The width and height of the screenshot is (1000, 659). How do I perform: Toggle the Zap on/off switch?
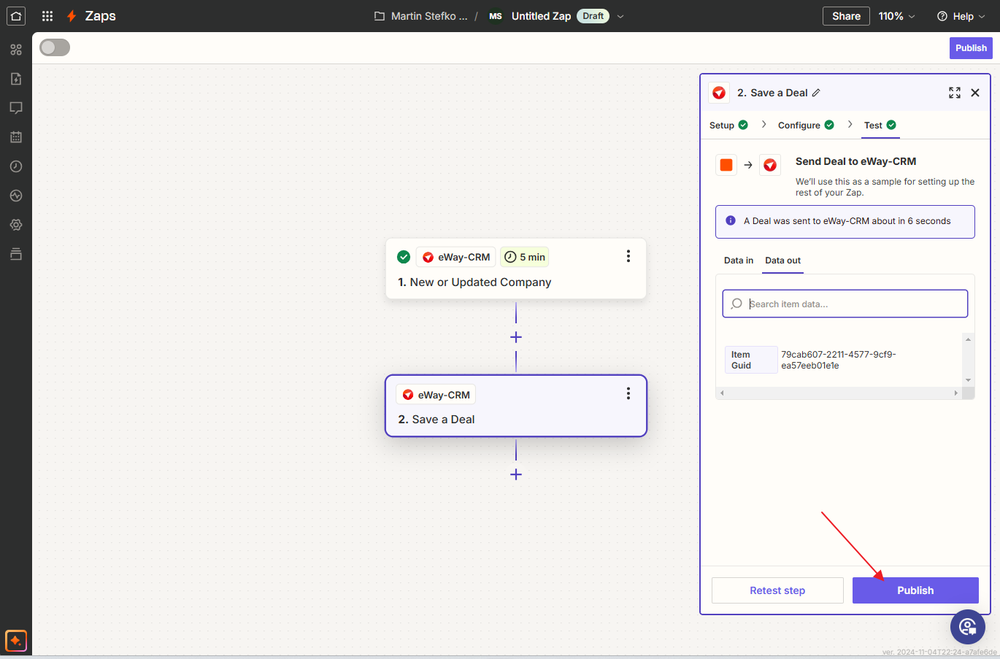click(x=55, y=47)
